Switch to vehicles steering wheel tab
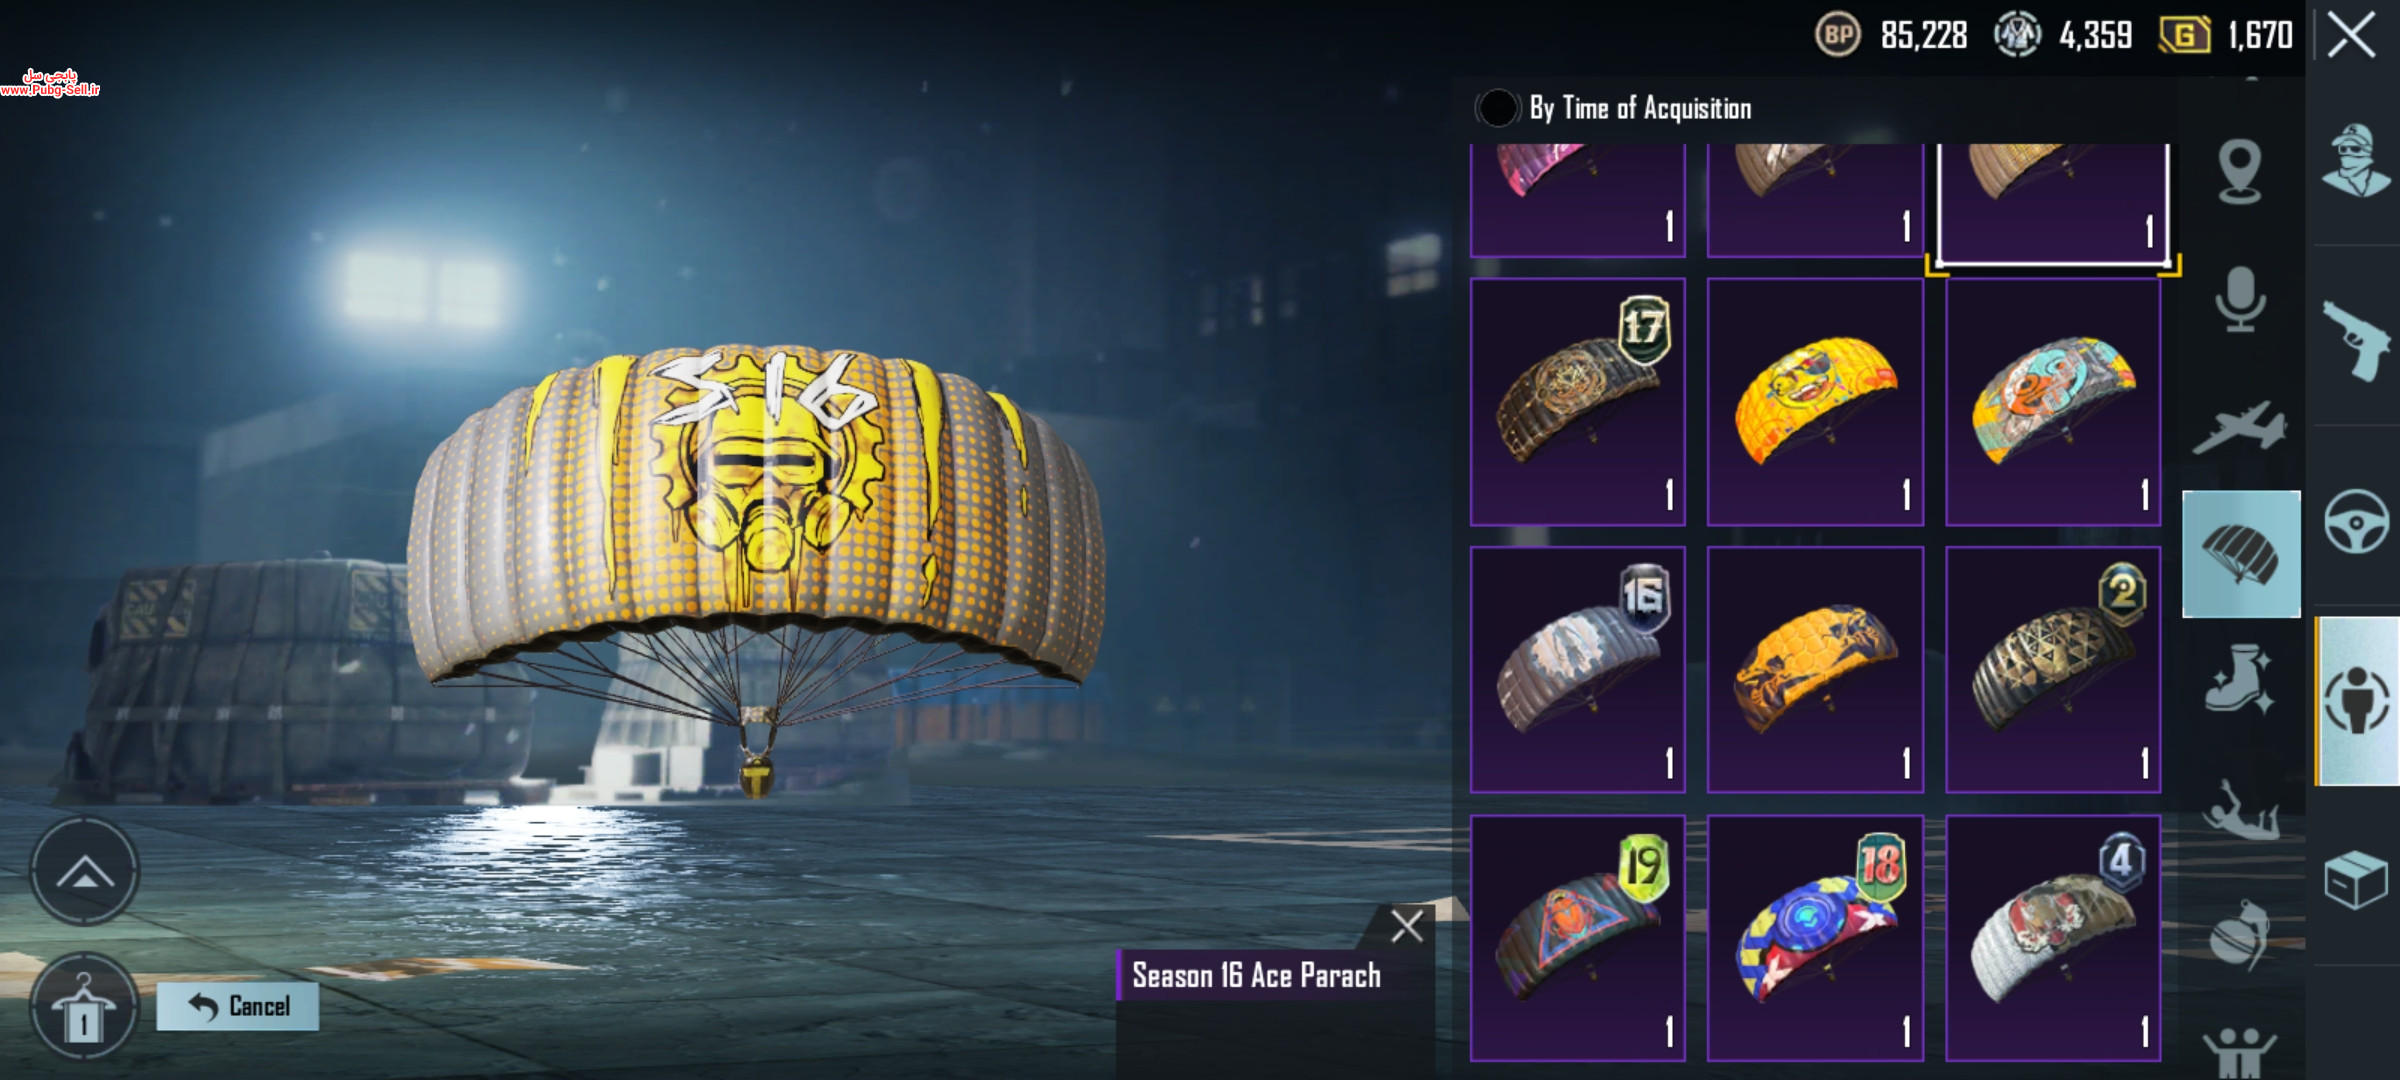Viewport: 2400px width, 1080px height. 2357,521
